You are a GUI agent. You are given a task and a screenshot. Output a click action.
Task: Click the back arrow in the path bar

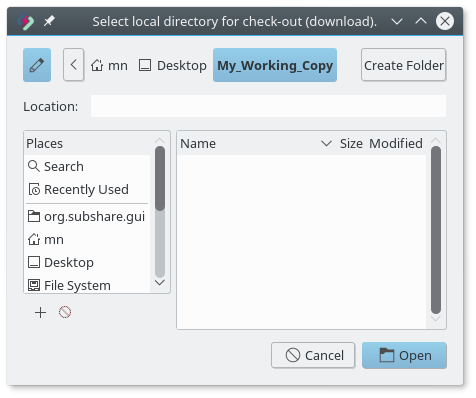[x=74, y=65]
